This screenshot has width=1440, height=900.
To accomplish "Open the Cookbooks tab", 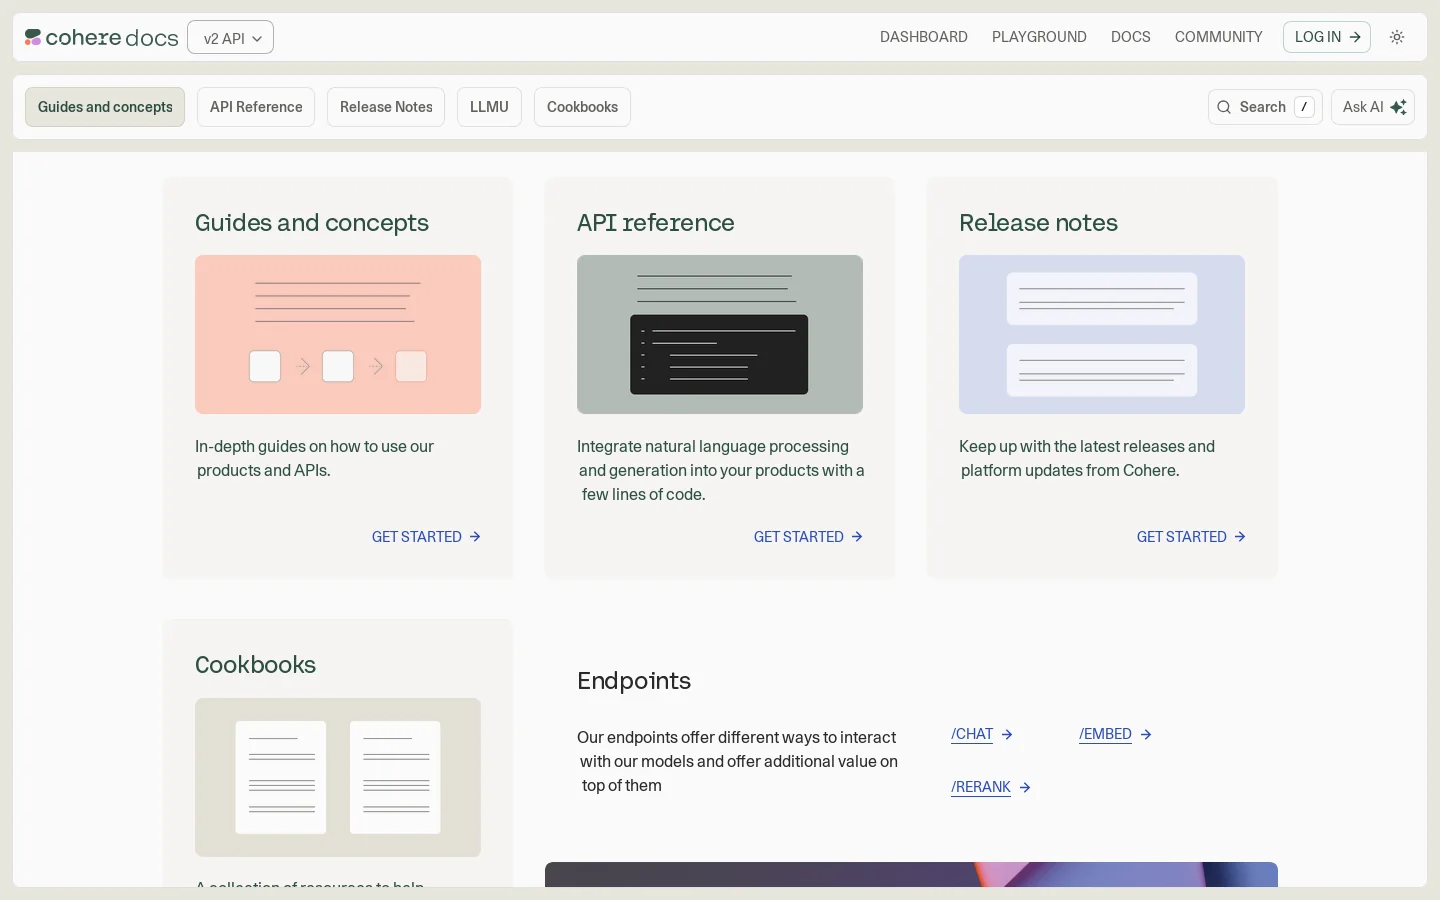I will 582,107.
